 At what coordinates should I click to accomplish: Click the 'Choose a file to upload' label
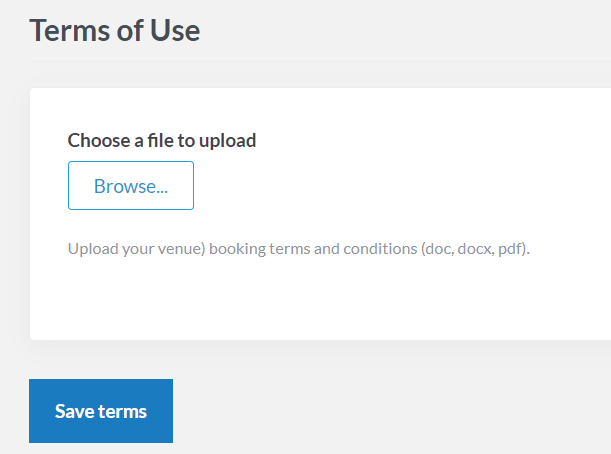tap(162, 140)
